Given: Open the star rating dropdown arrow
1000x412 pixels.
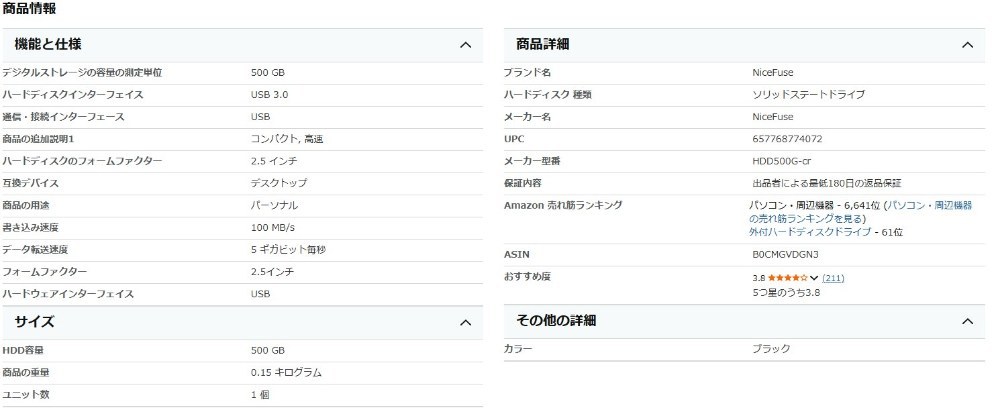Looking at the screenshot, I should [814, 278].
